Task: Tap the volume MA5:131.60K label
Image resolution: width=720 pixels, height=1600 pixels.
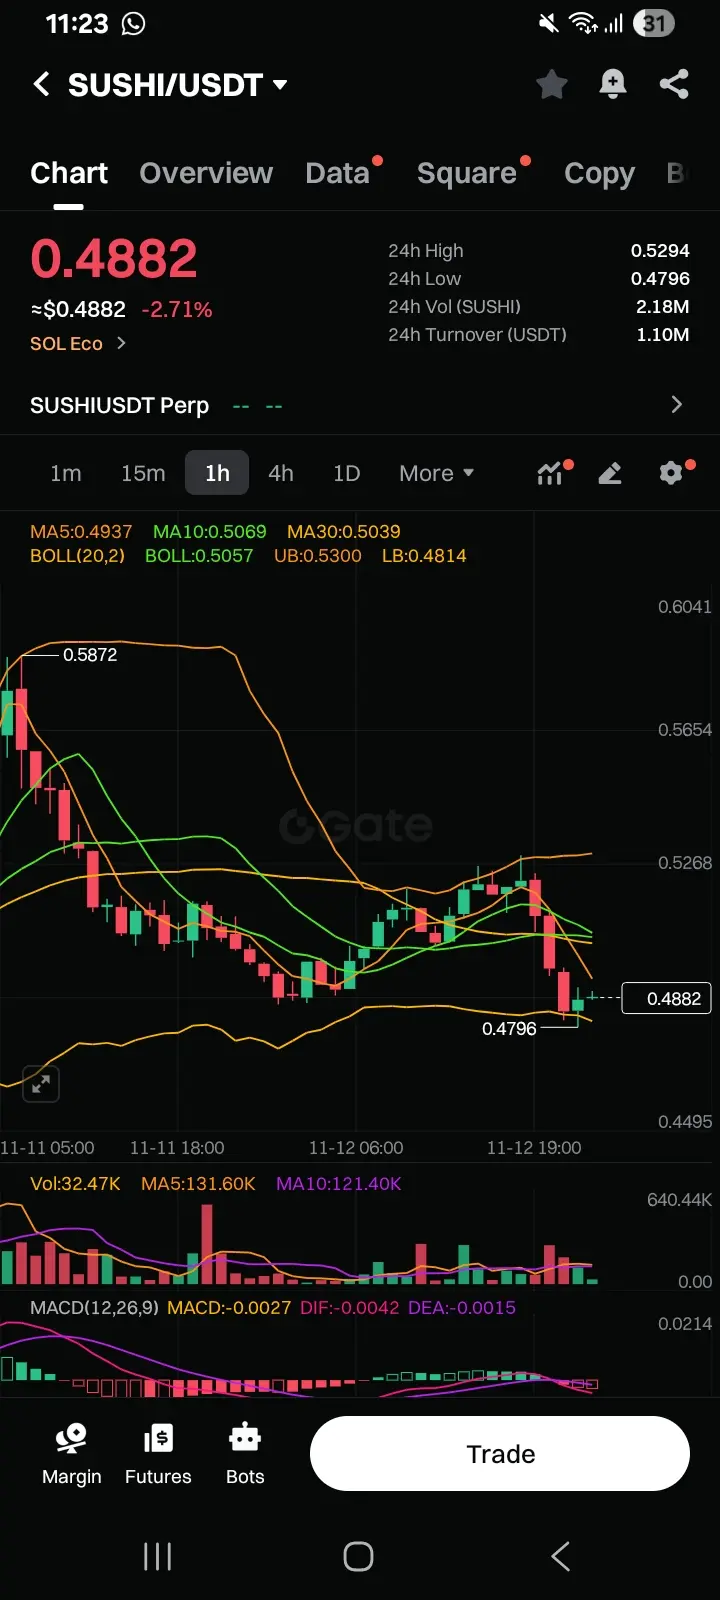Action: [x=198, y=1183]
